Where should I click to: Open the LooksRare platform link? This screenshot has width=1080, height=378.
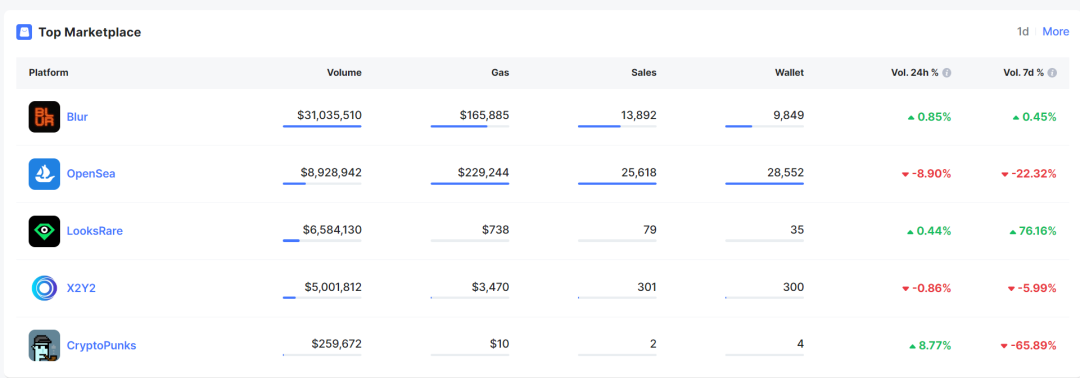[x=94, y=231]
